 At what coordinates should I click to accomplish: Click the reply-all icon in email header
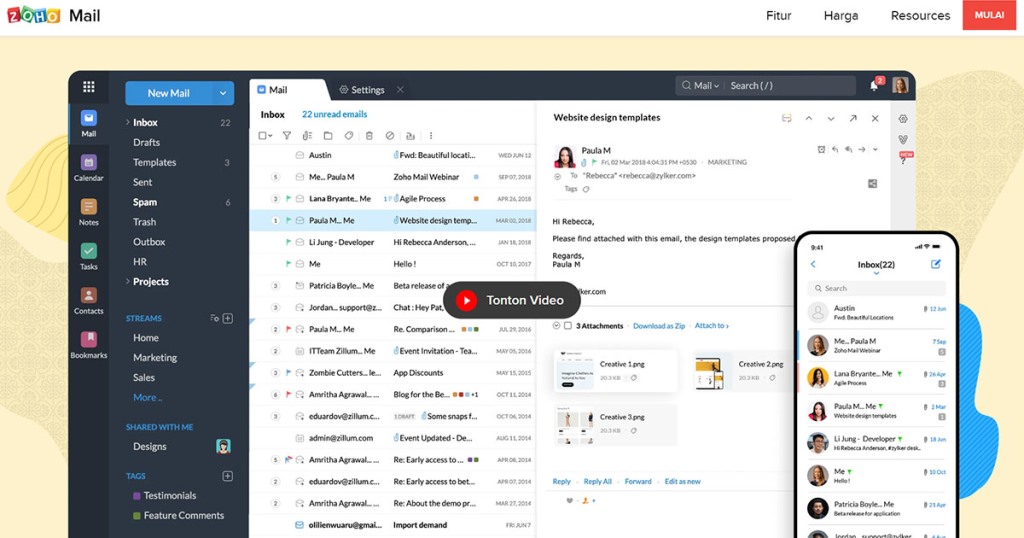(848, 150)
